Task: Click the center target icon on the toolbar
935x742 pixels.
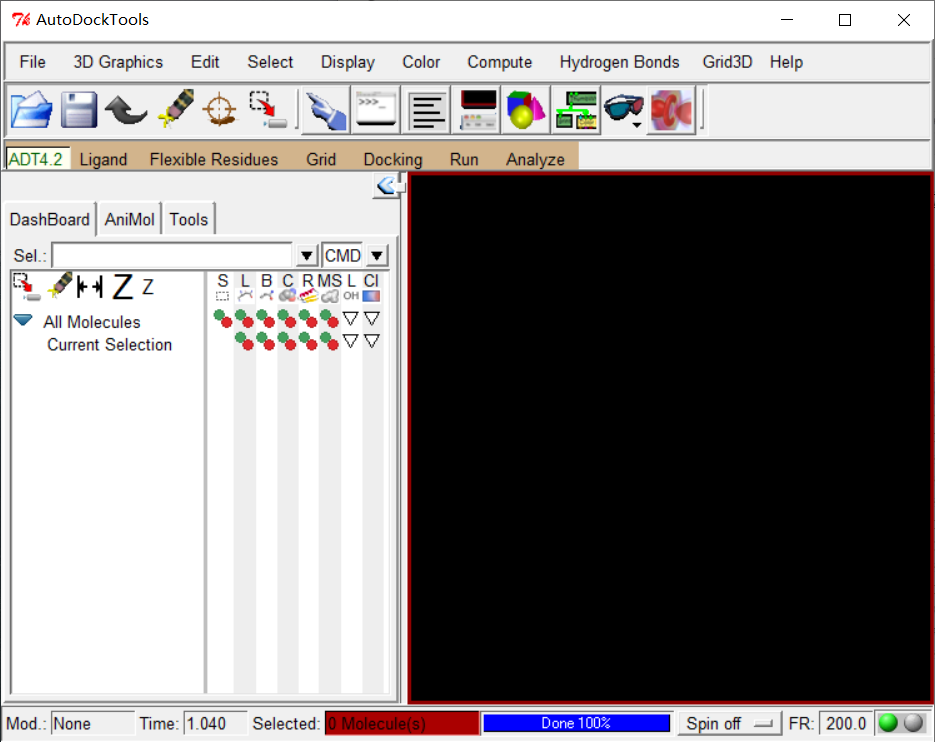Action: point(219,110)
